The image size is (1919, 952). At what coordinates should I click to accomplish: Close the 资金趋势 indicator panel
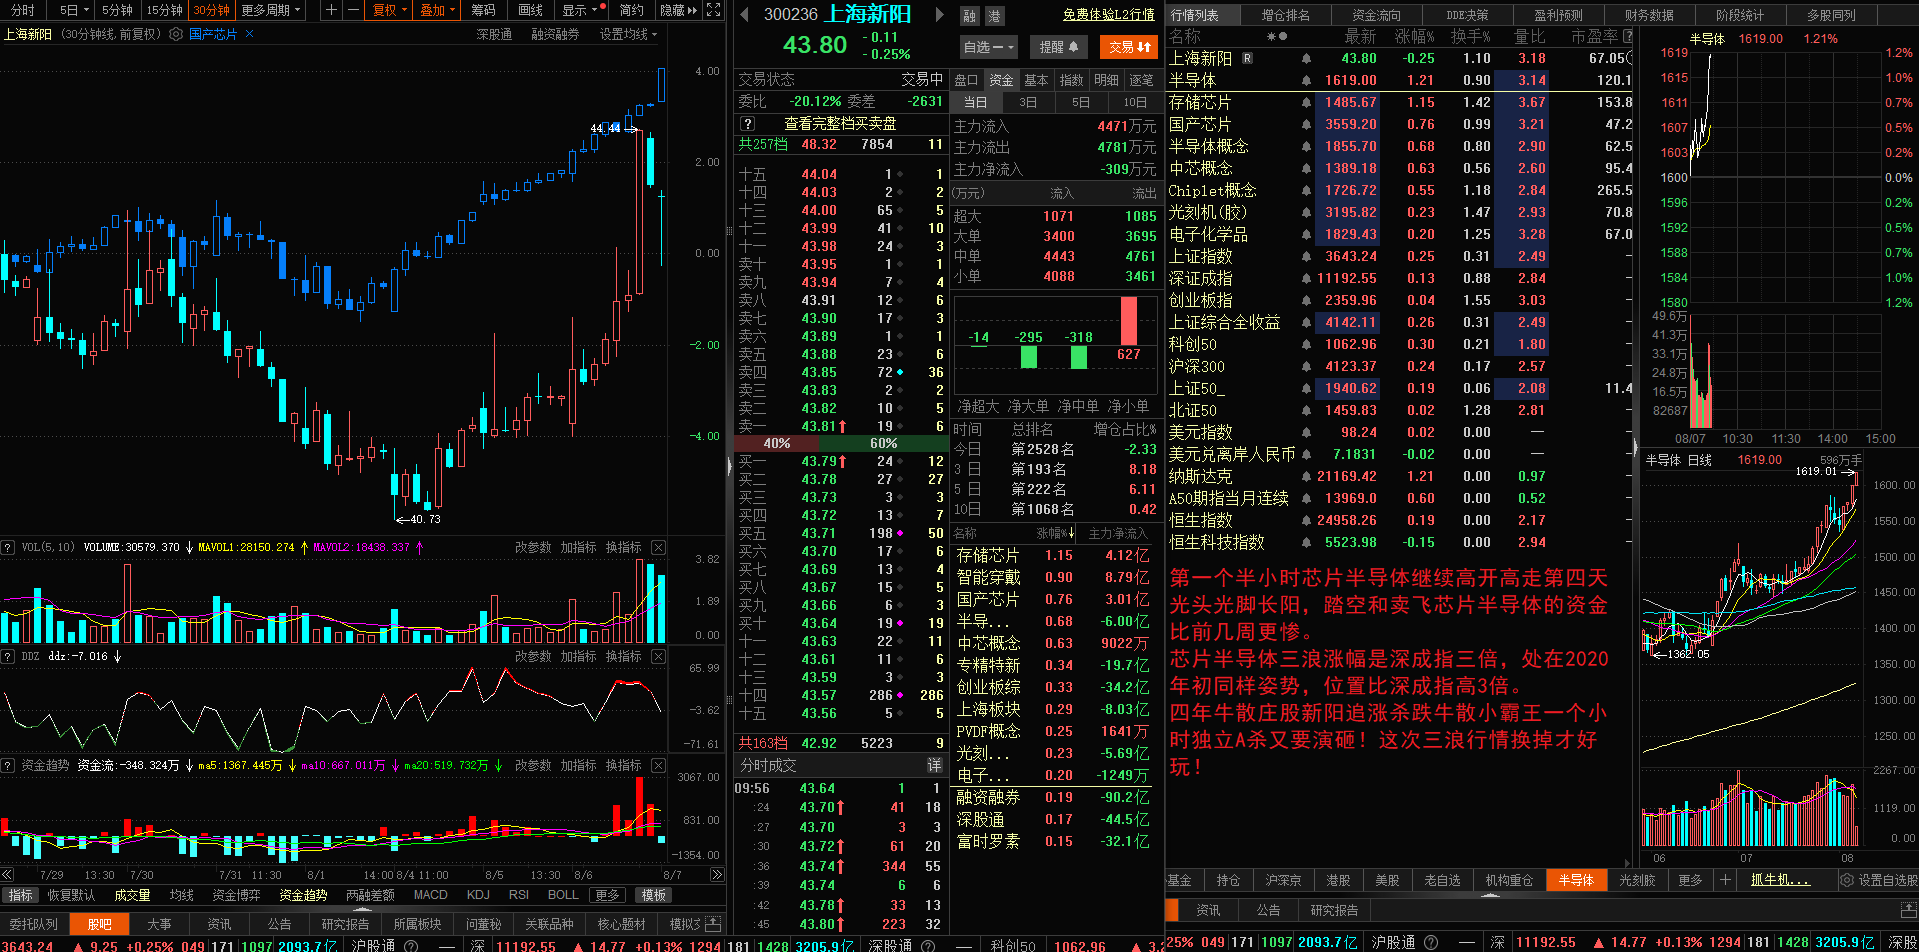658,765
